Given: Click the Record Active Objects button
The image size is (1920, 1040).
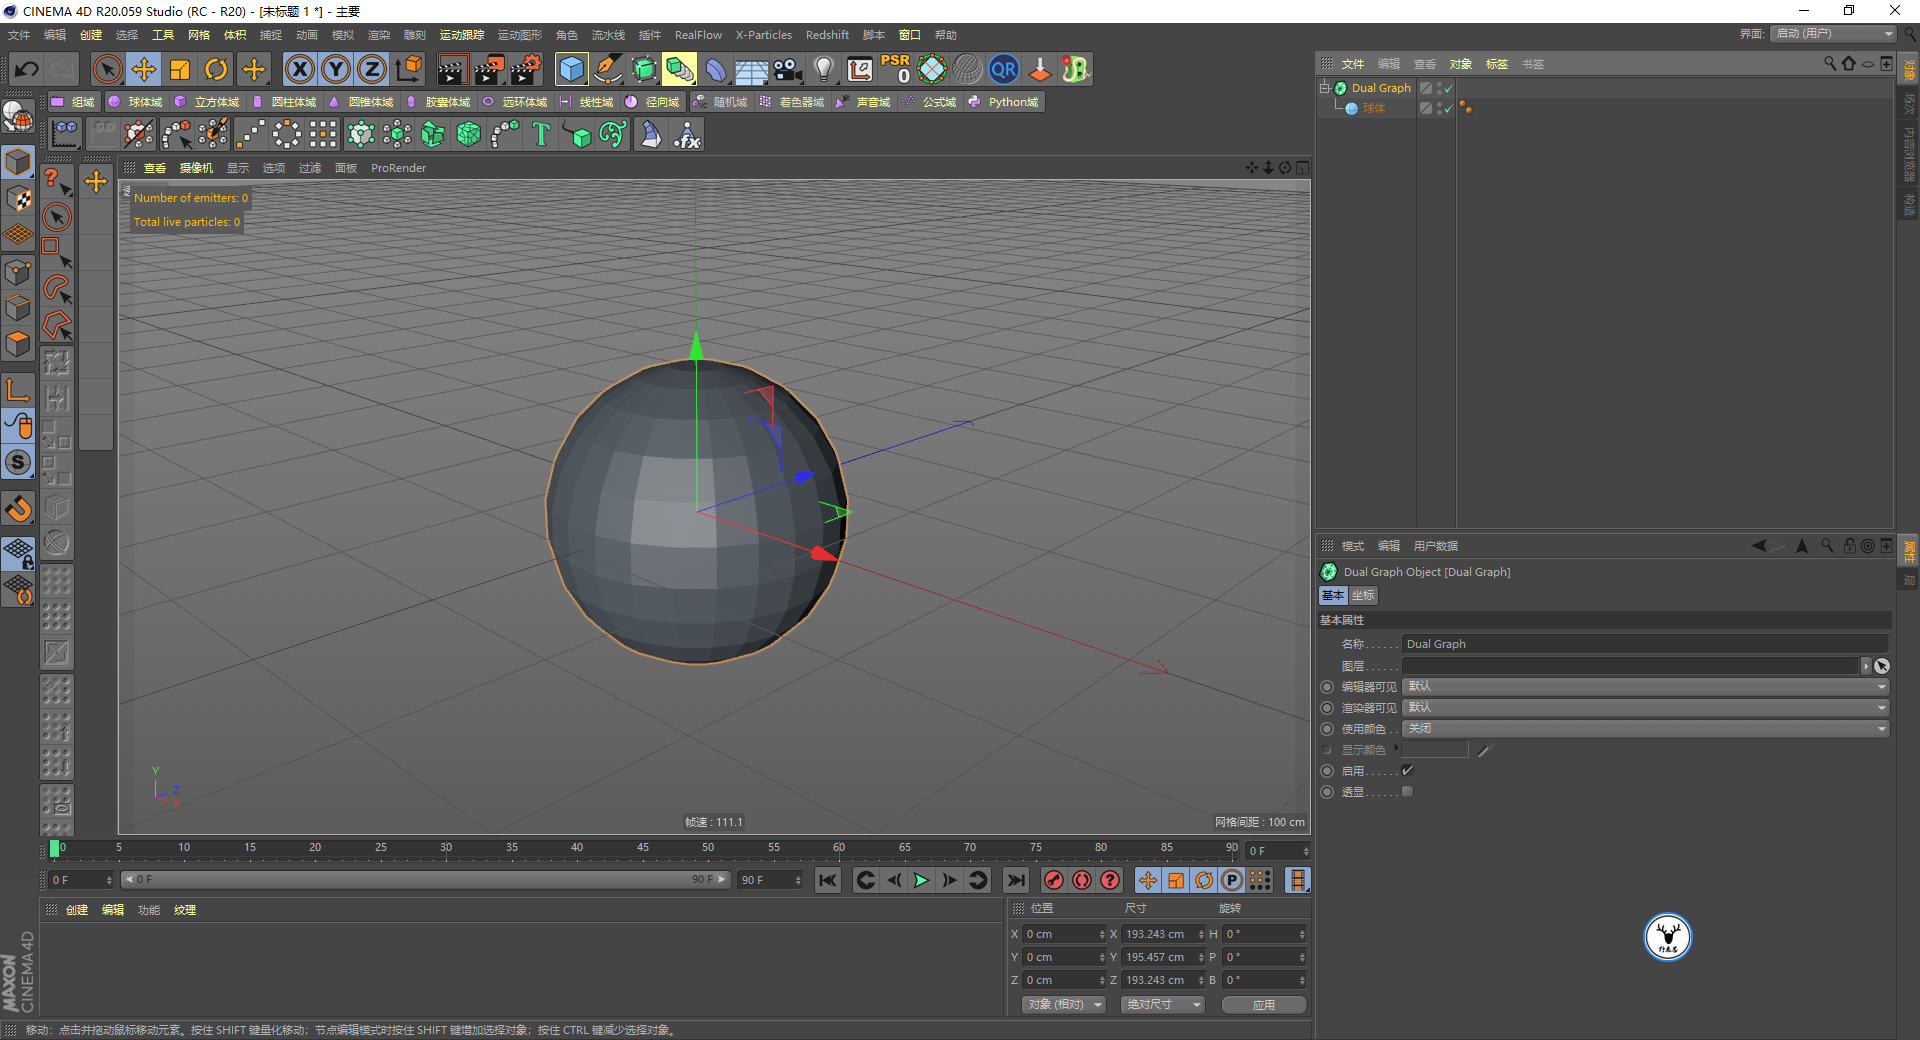Looking at the screenshot, I should 1053,880.
